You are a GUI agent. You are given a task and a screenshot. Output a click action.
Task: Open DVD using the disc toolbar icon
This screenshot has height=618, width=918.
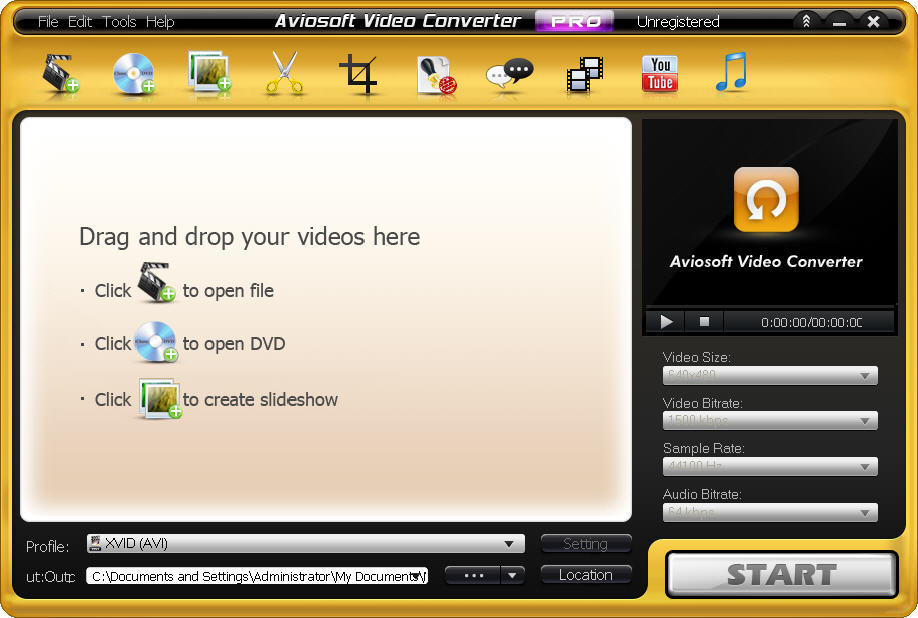coord(134,73)
